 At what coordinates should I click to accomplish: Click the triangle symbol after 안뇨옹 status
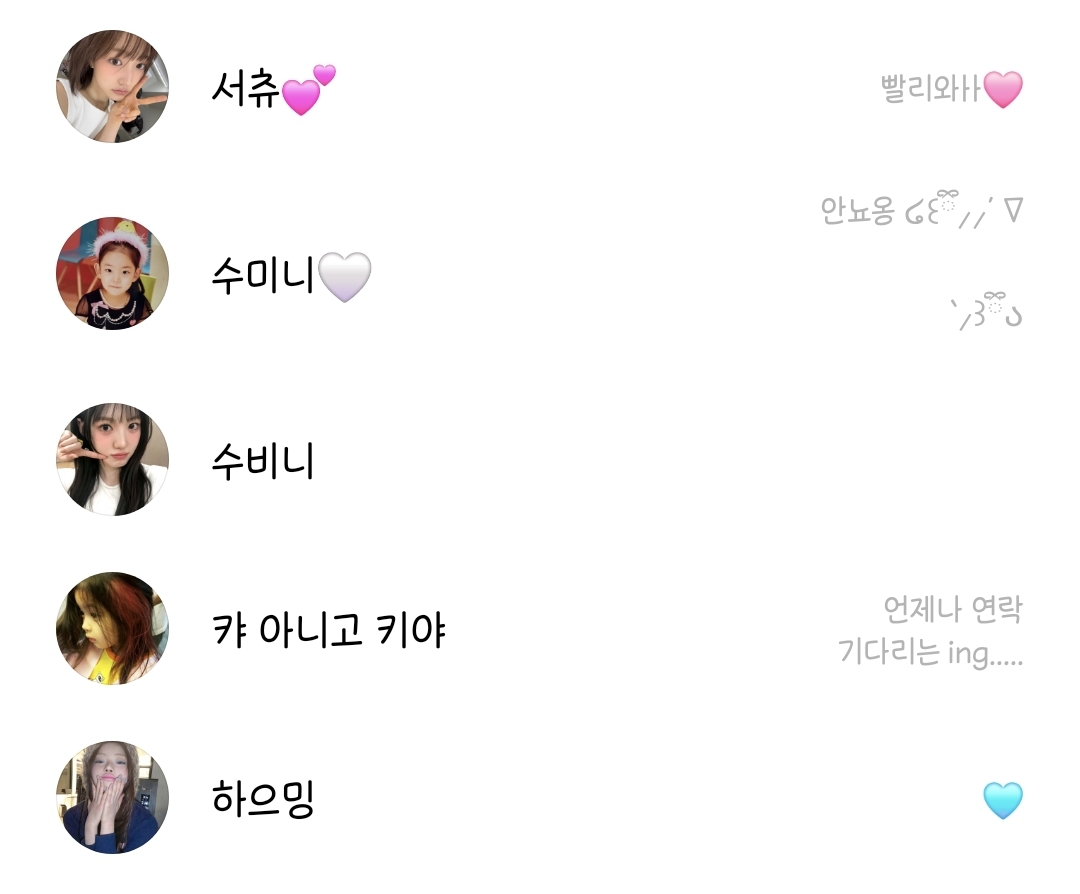click(x=1013, y=209)
